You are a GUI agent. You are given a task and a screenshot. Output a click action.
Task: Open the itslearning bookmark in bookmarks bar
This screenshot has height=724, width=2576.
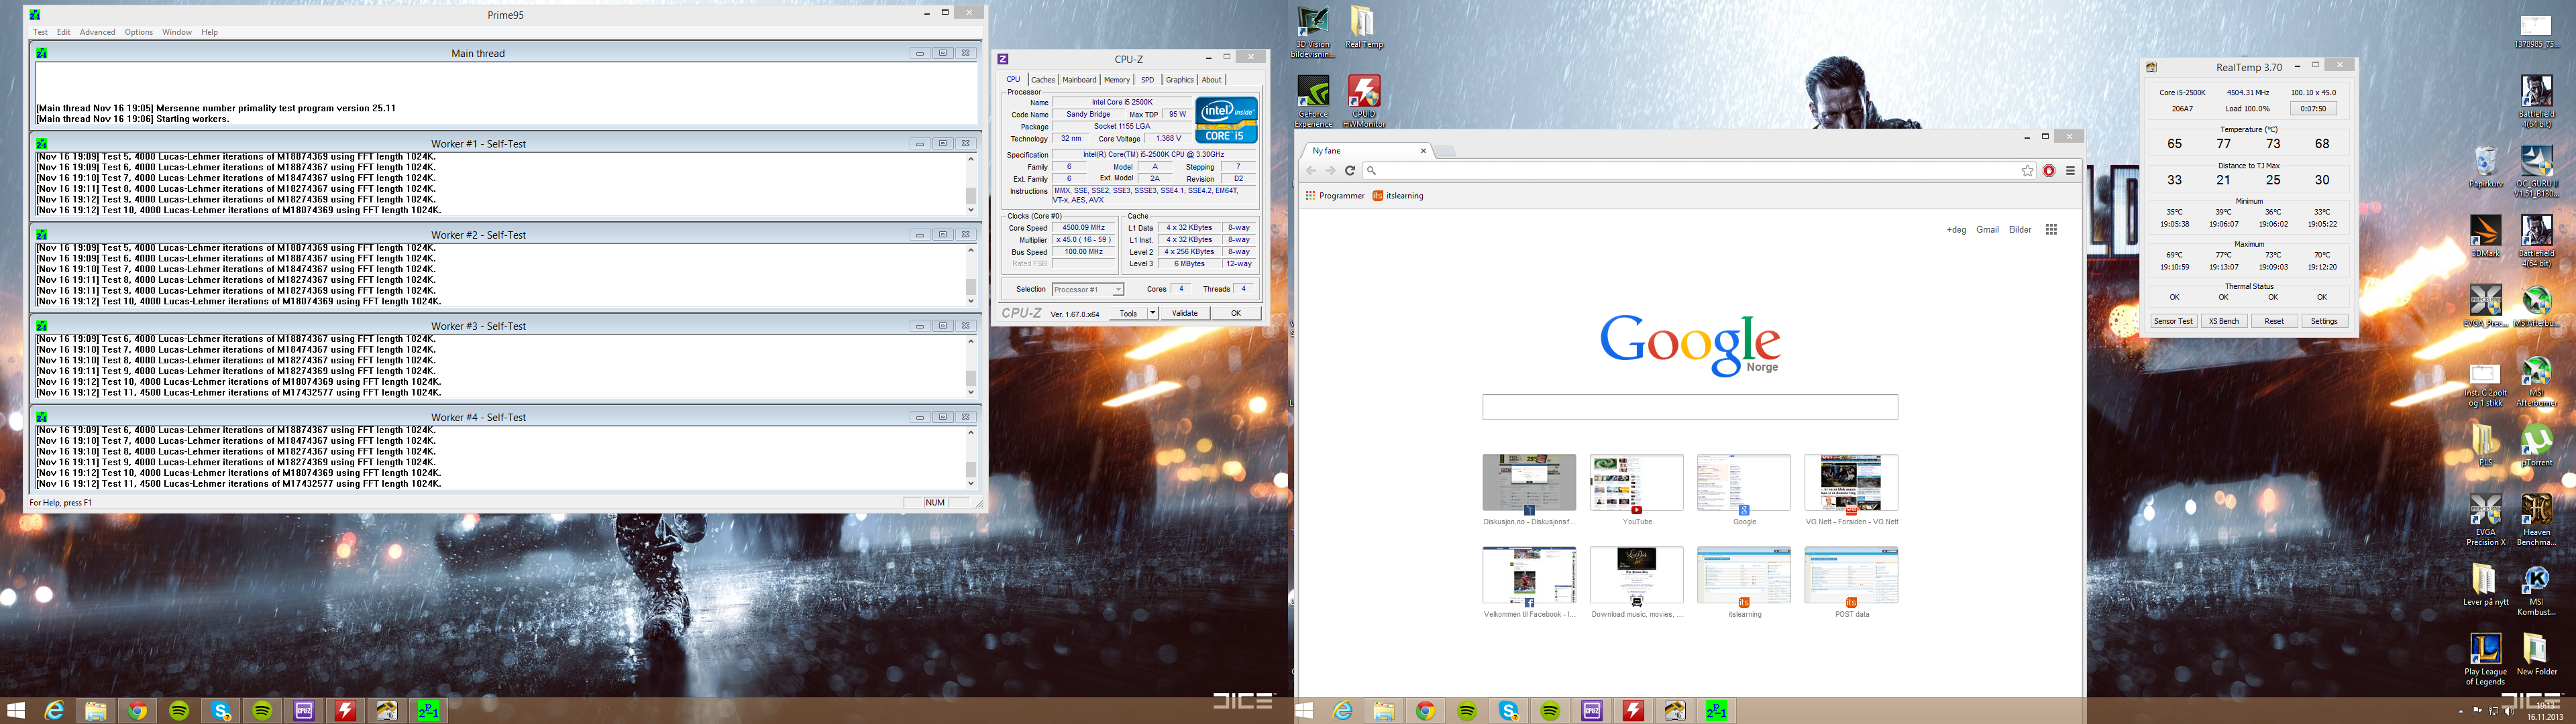point(1398,196)
